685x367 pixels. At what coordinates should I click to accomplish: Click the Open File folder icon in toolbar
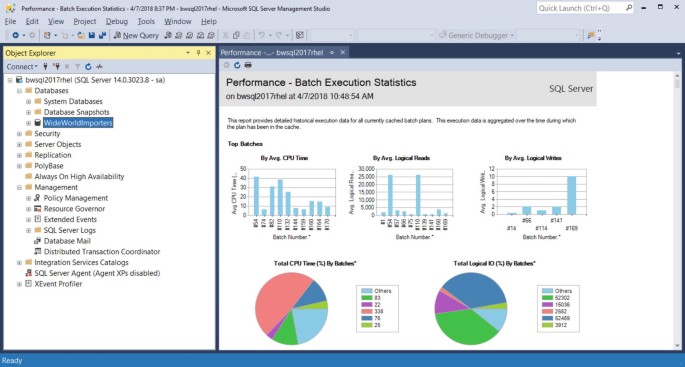(81, 35)
